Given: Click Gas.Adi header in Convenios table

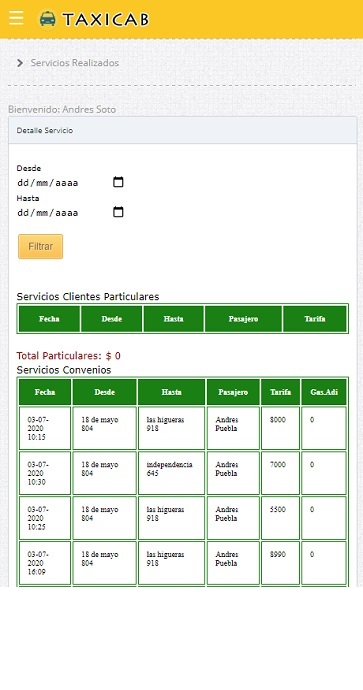Looking at the screenshot, I should pos(324,392).
